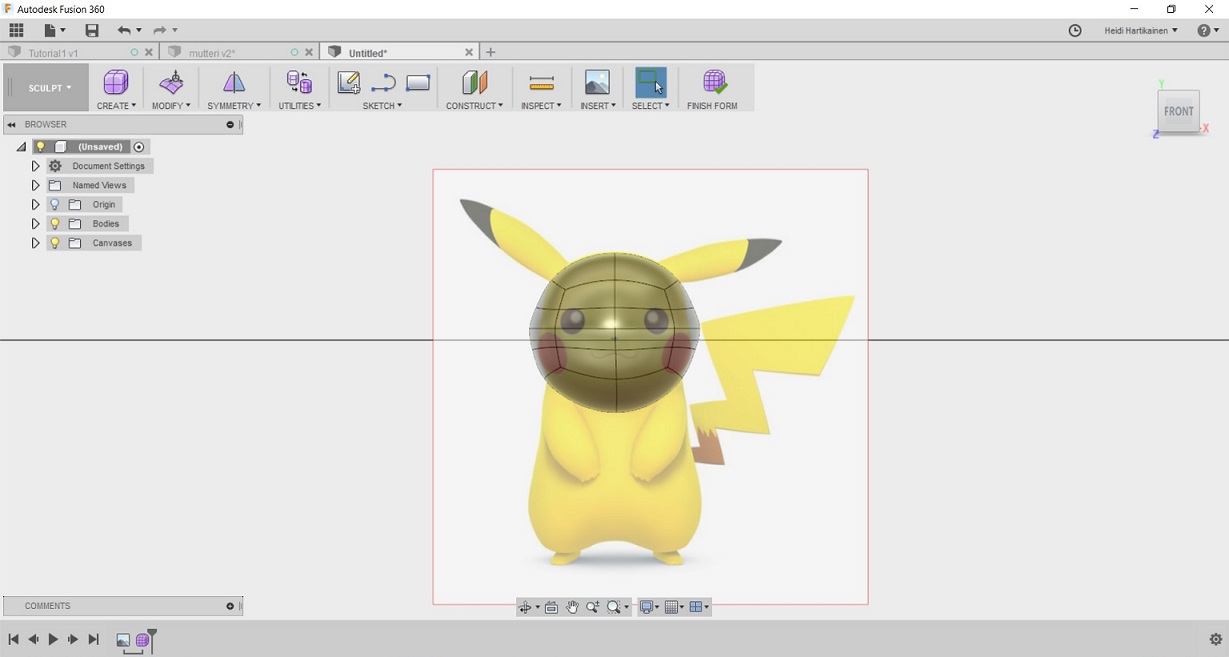This screenshot has height=657, width=1229.
Task: Click the Undo arrow
Action: pos(124,31)
